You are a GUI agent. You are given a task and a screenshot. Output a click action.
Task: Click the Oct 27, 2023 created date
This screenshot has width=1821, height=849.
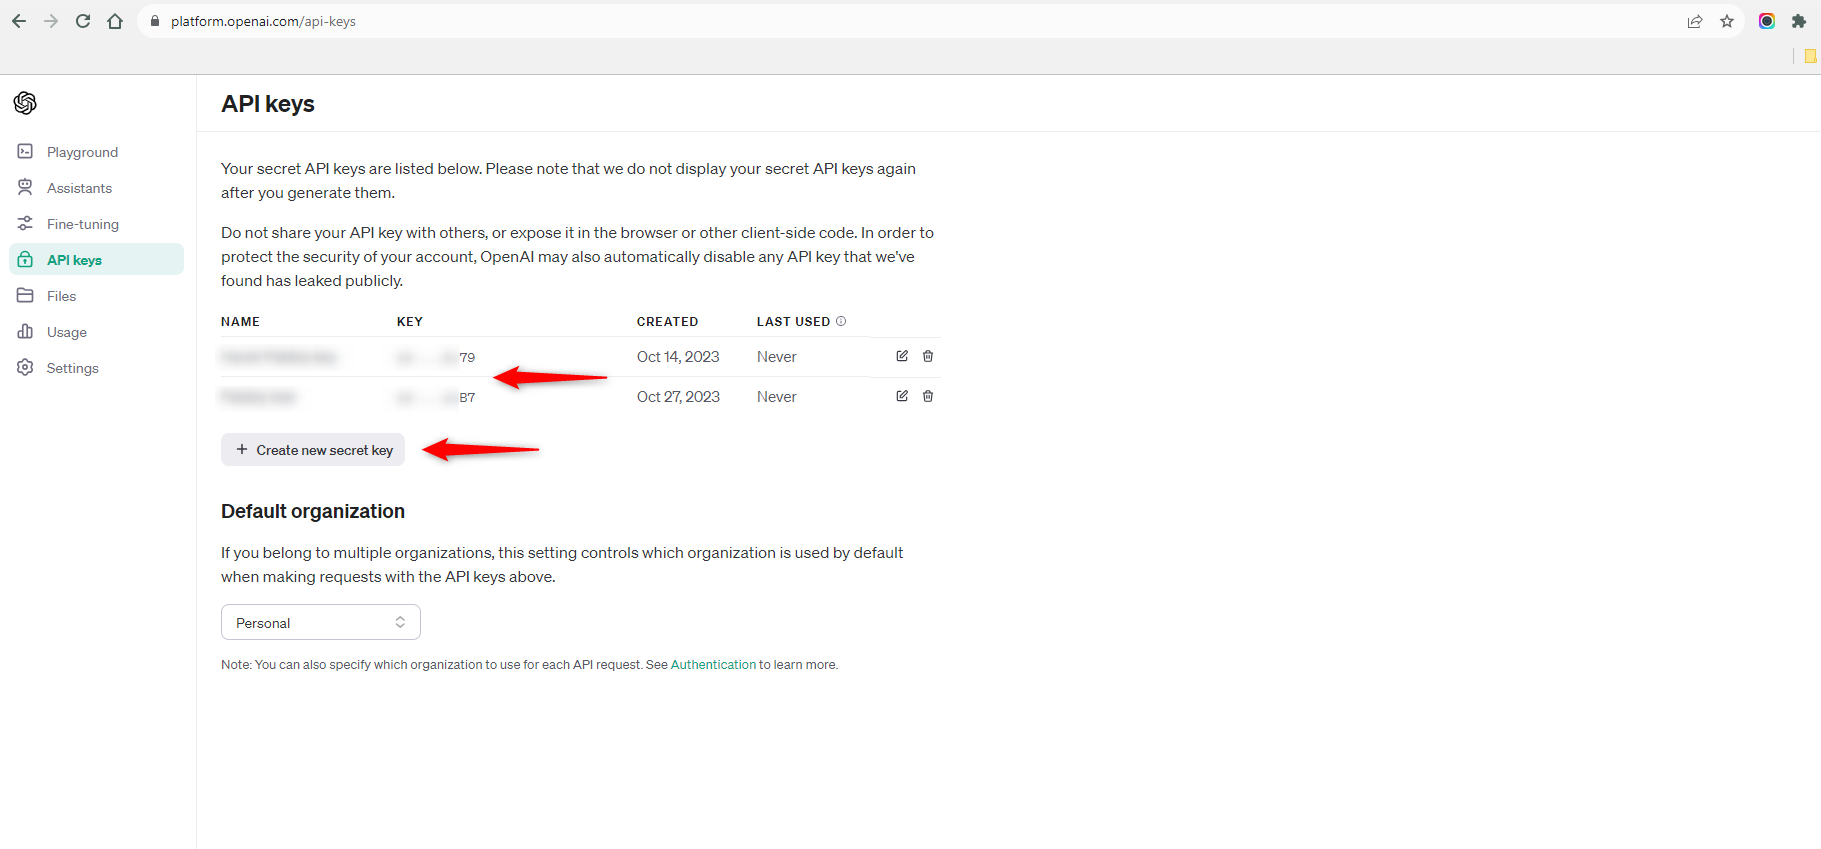[x=678, y=397]
